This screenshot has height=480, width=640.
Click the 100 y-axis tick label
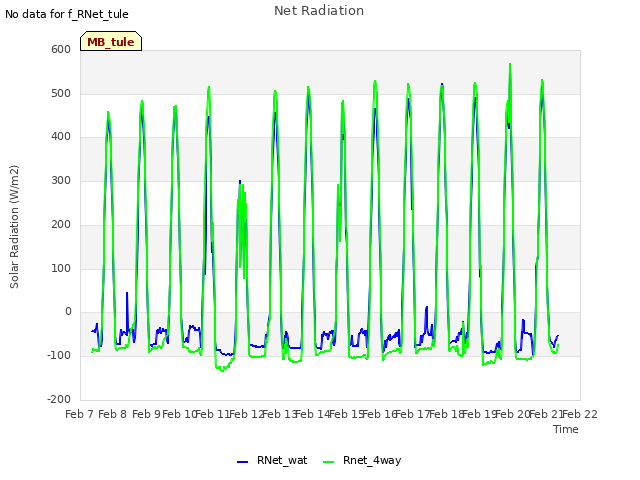61,268
